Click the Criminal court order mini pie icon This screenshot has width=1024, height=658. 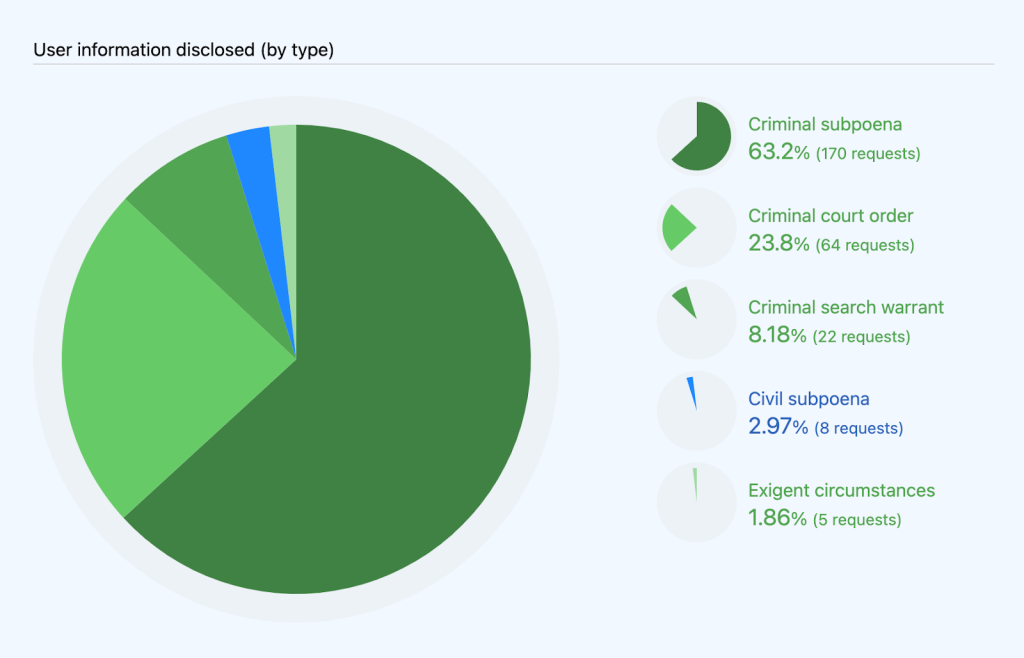(697, 228)
